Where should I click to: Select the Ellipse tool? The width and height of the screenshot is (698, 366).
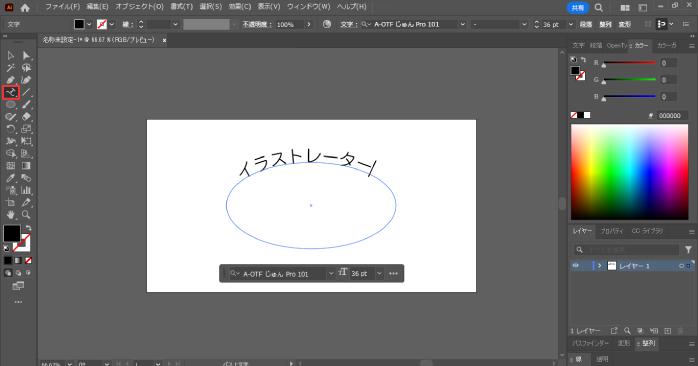tap(11, 105)
